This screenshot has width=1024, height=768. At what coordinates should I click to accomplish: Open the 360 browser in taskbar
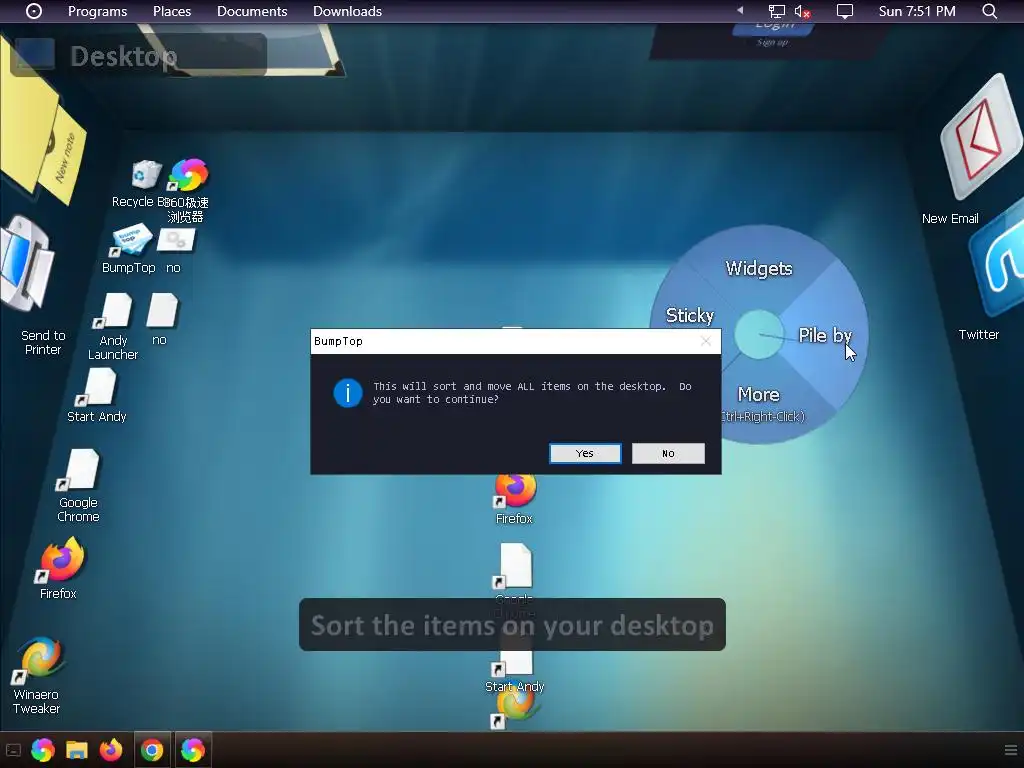(43, 750)
